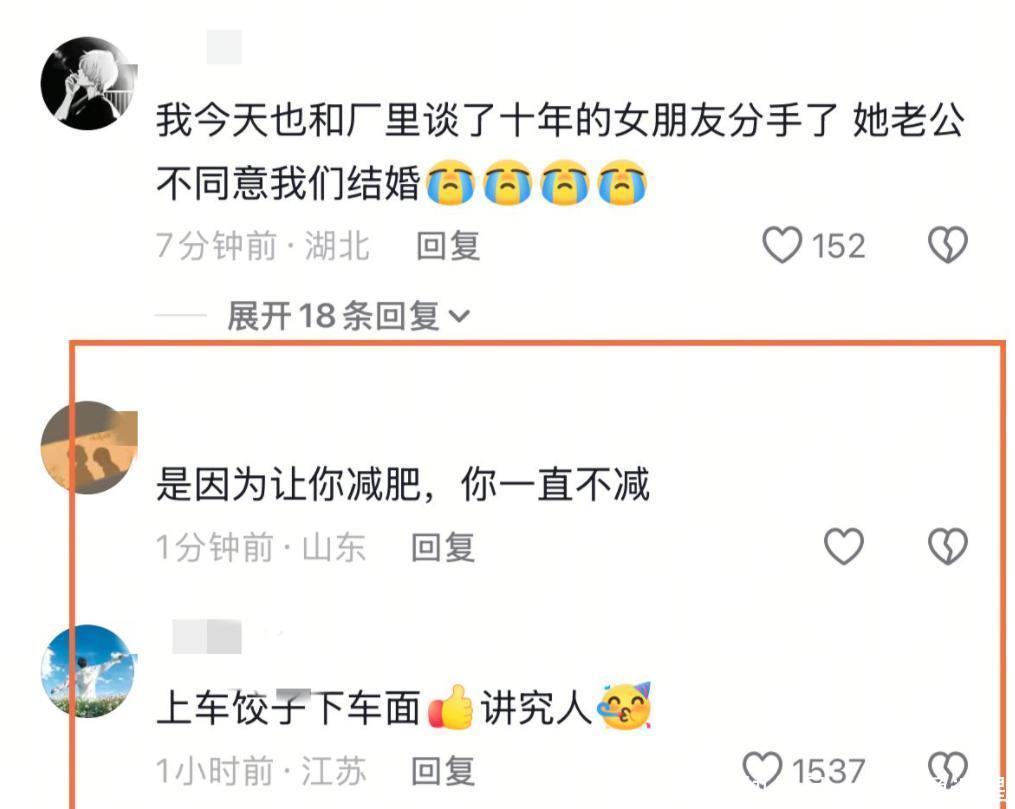Click the chevron next to 展开18条回复
Image resolution: width=1015 pixels, height=809 pixels.
[x=460, y=316]
